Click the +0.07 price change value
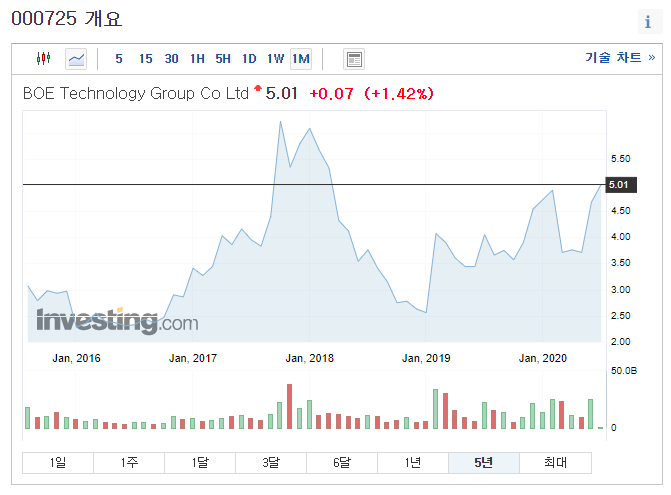Image resolution: width=671 pixels, height=495 pixels. point(331,94)
